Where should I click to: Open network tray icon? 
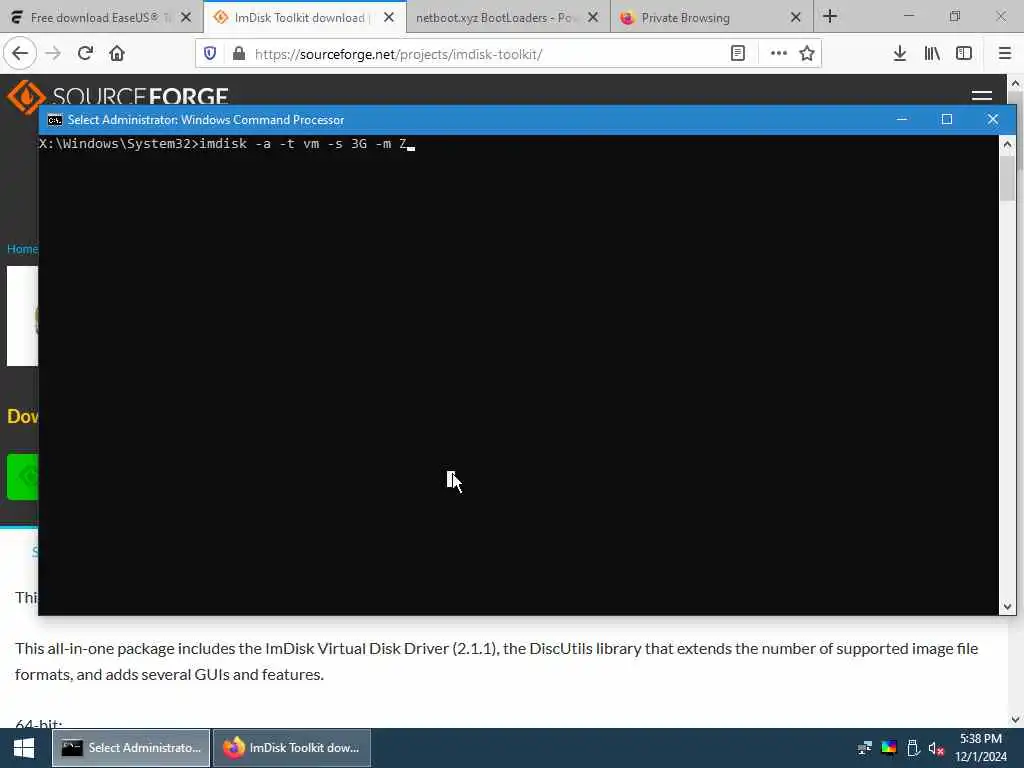click(x=865, y=748)
